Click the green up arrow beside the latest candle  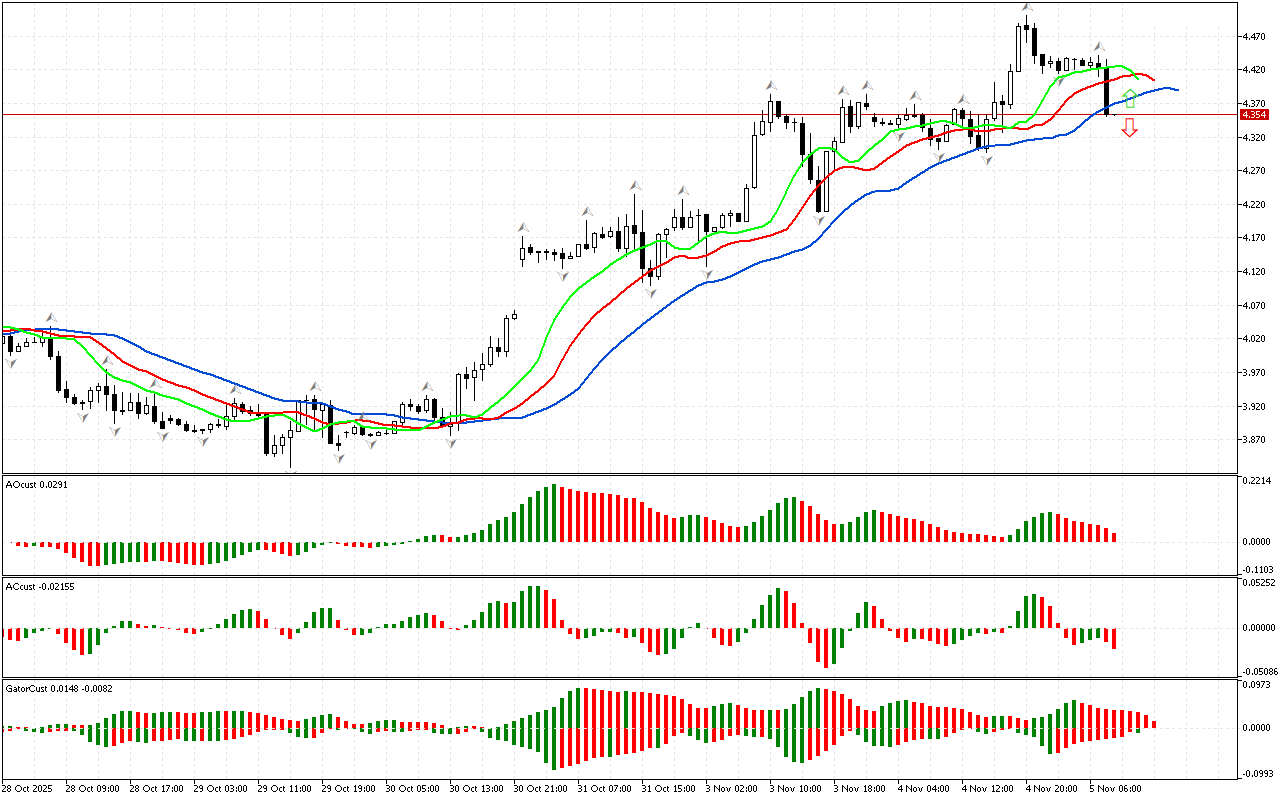[1129, 98]
